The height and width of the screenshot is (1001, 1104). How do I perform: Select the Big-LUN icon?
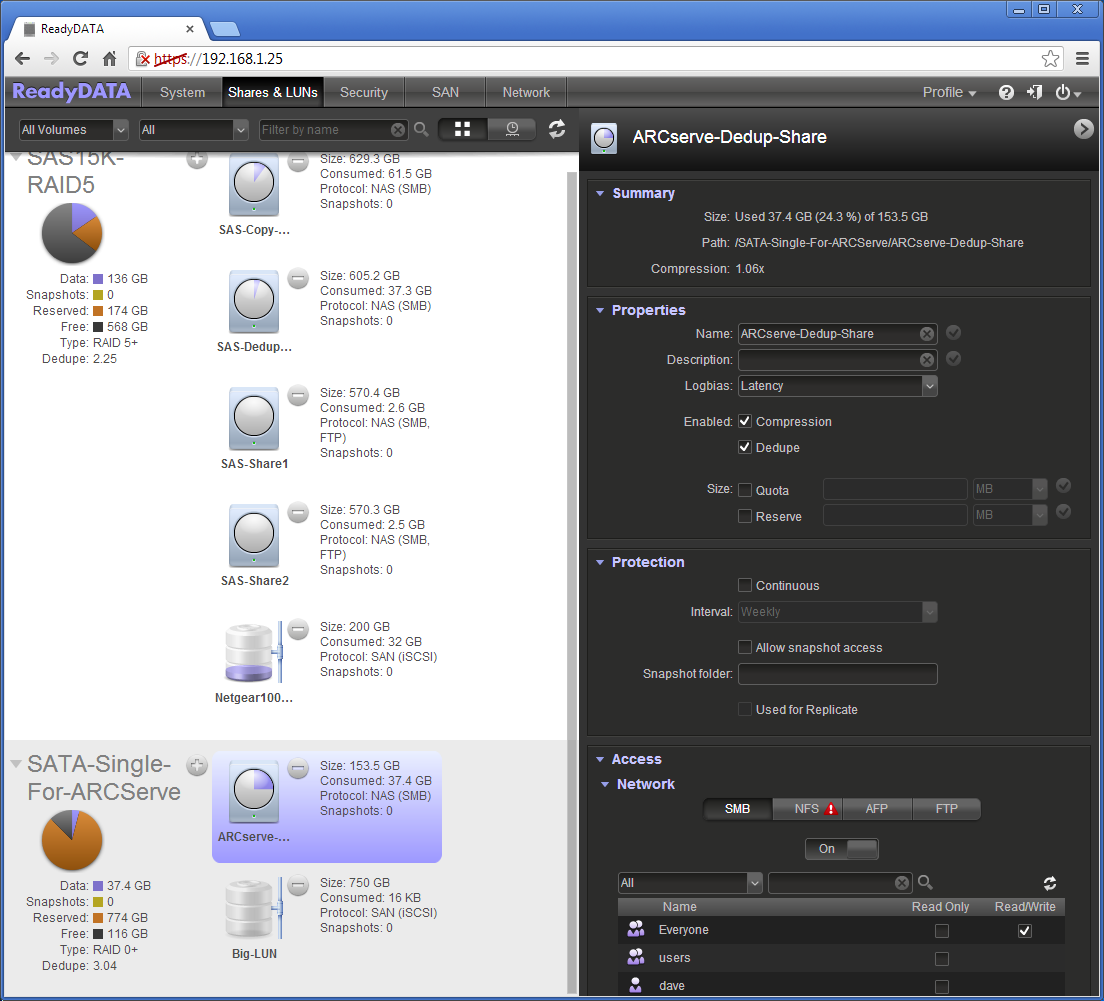(253, 909)
